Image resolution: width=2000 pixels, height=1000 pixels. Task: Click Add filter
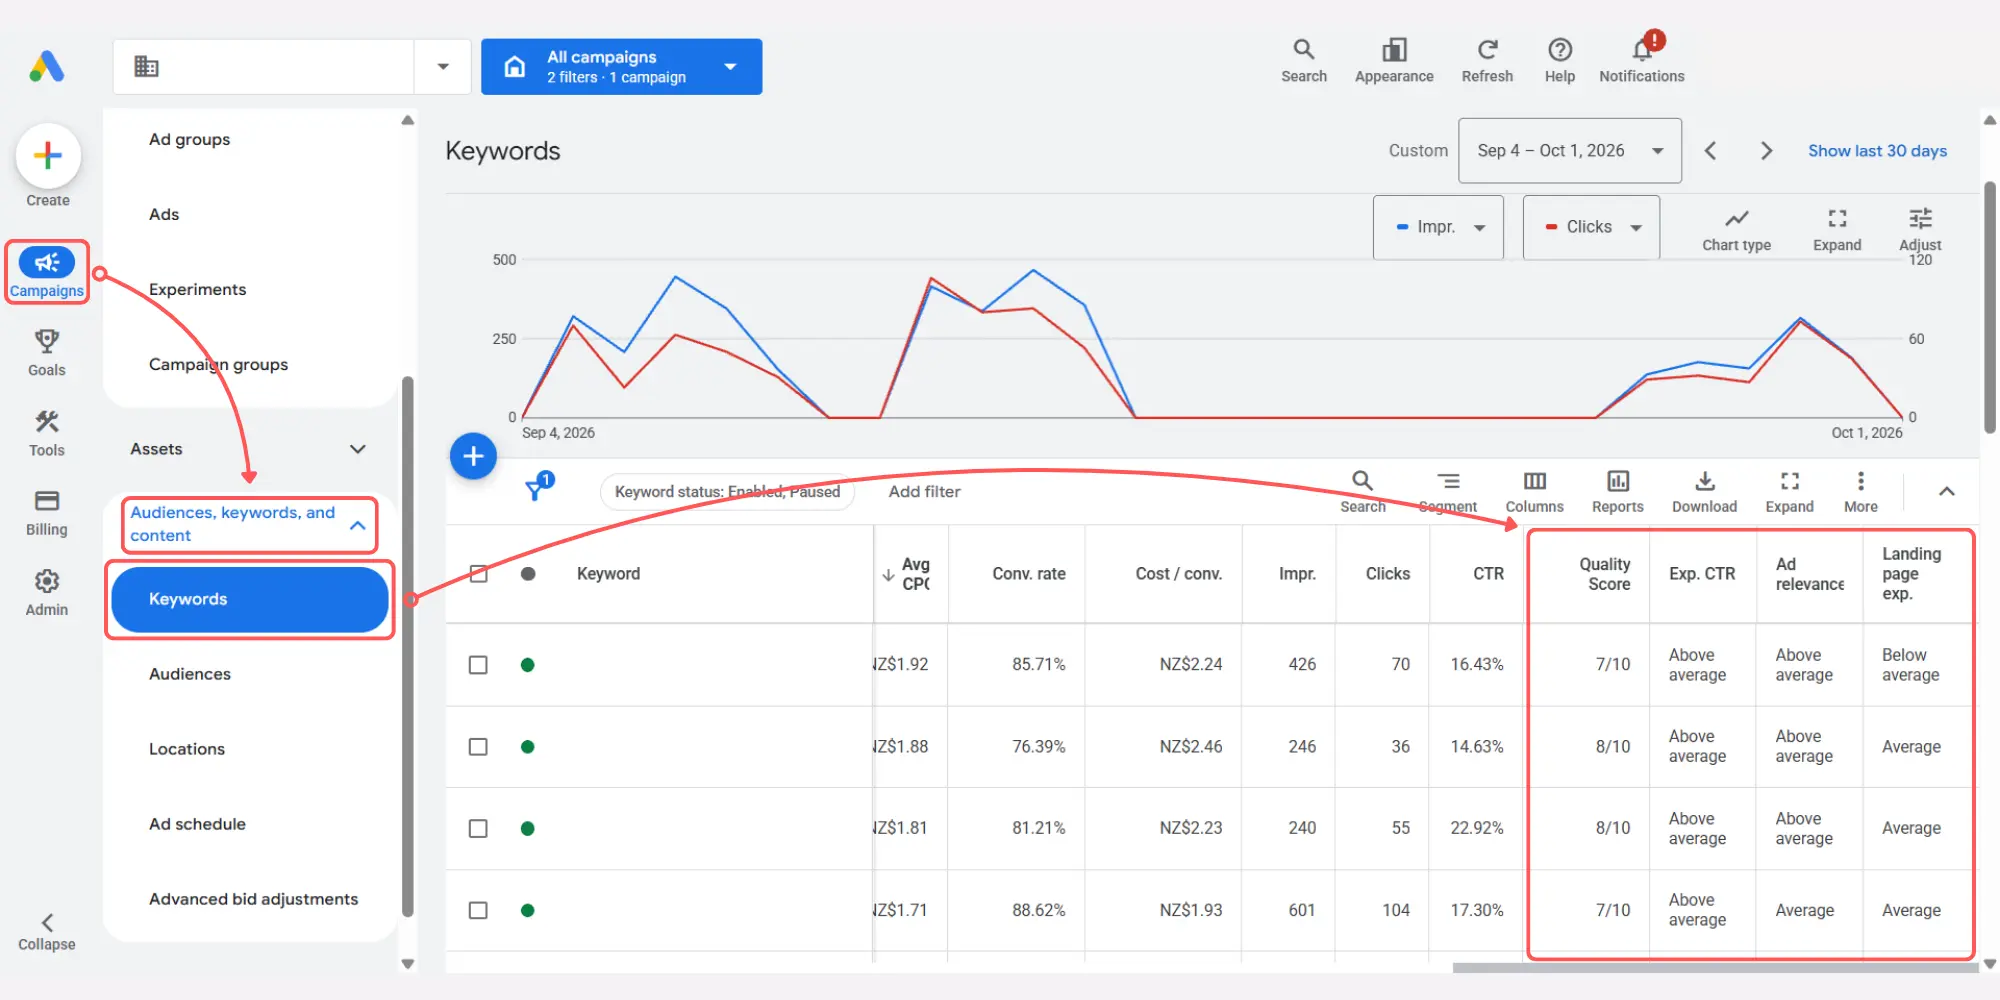click(x=924, y=492)
